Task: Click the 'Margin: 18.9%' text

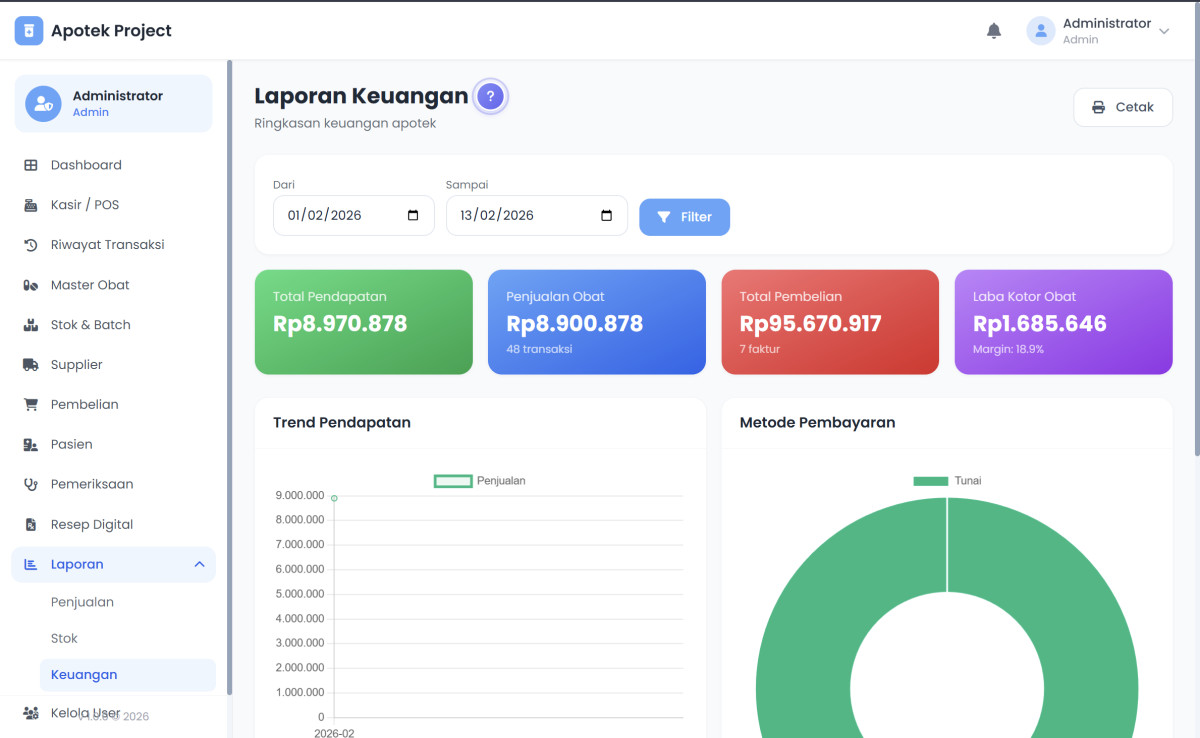Action: pyautogui.click(x=1008, y=349)
